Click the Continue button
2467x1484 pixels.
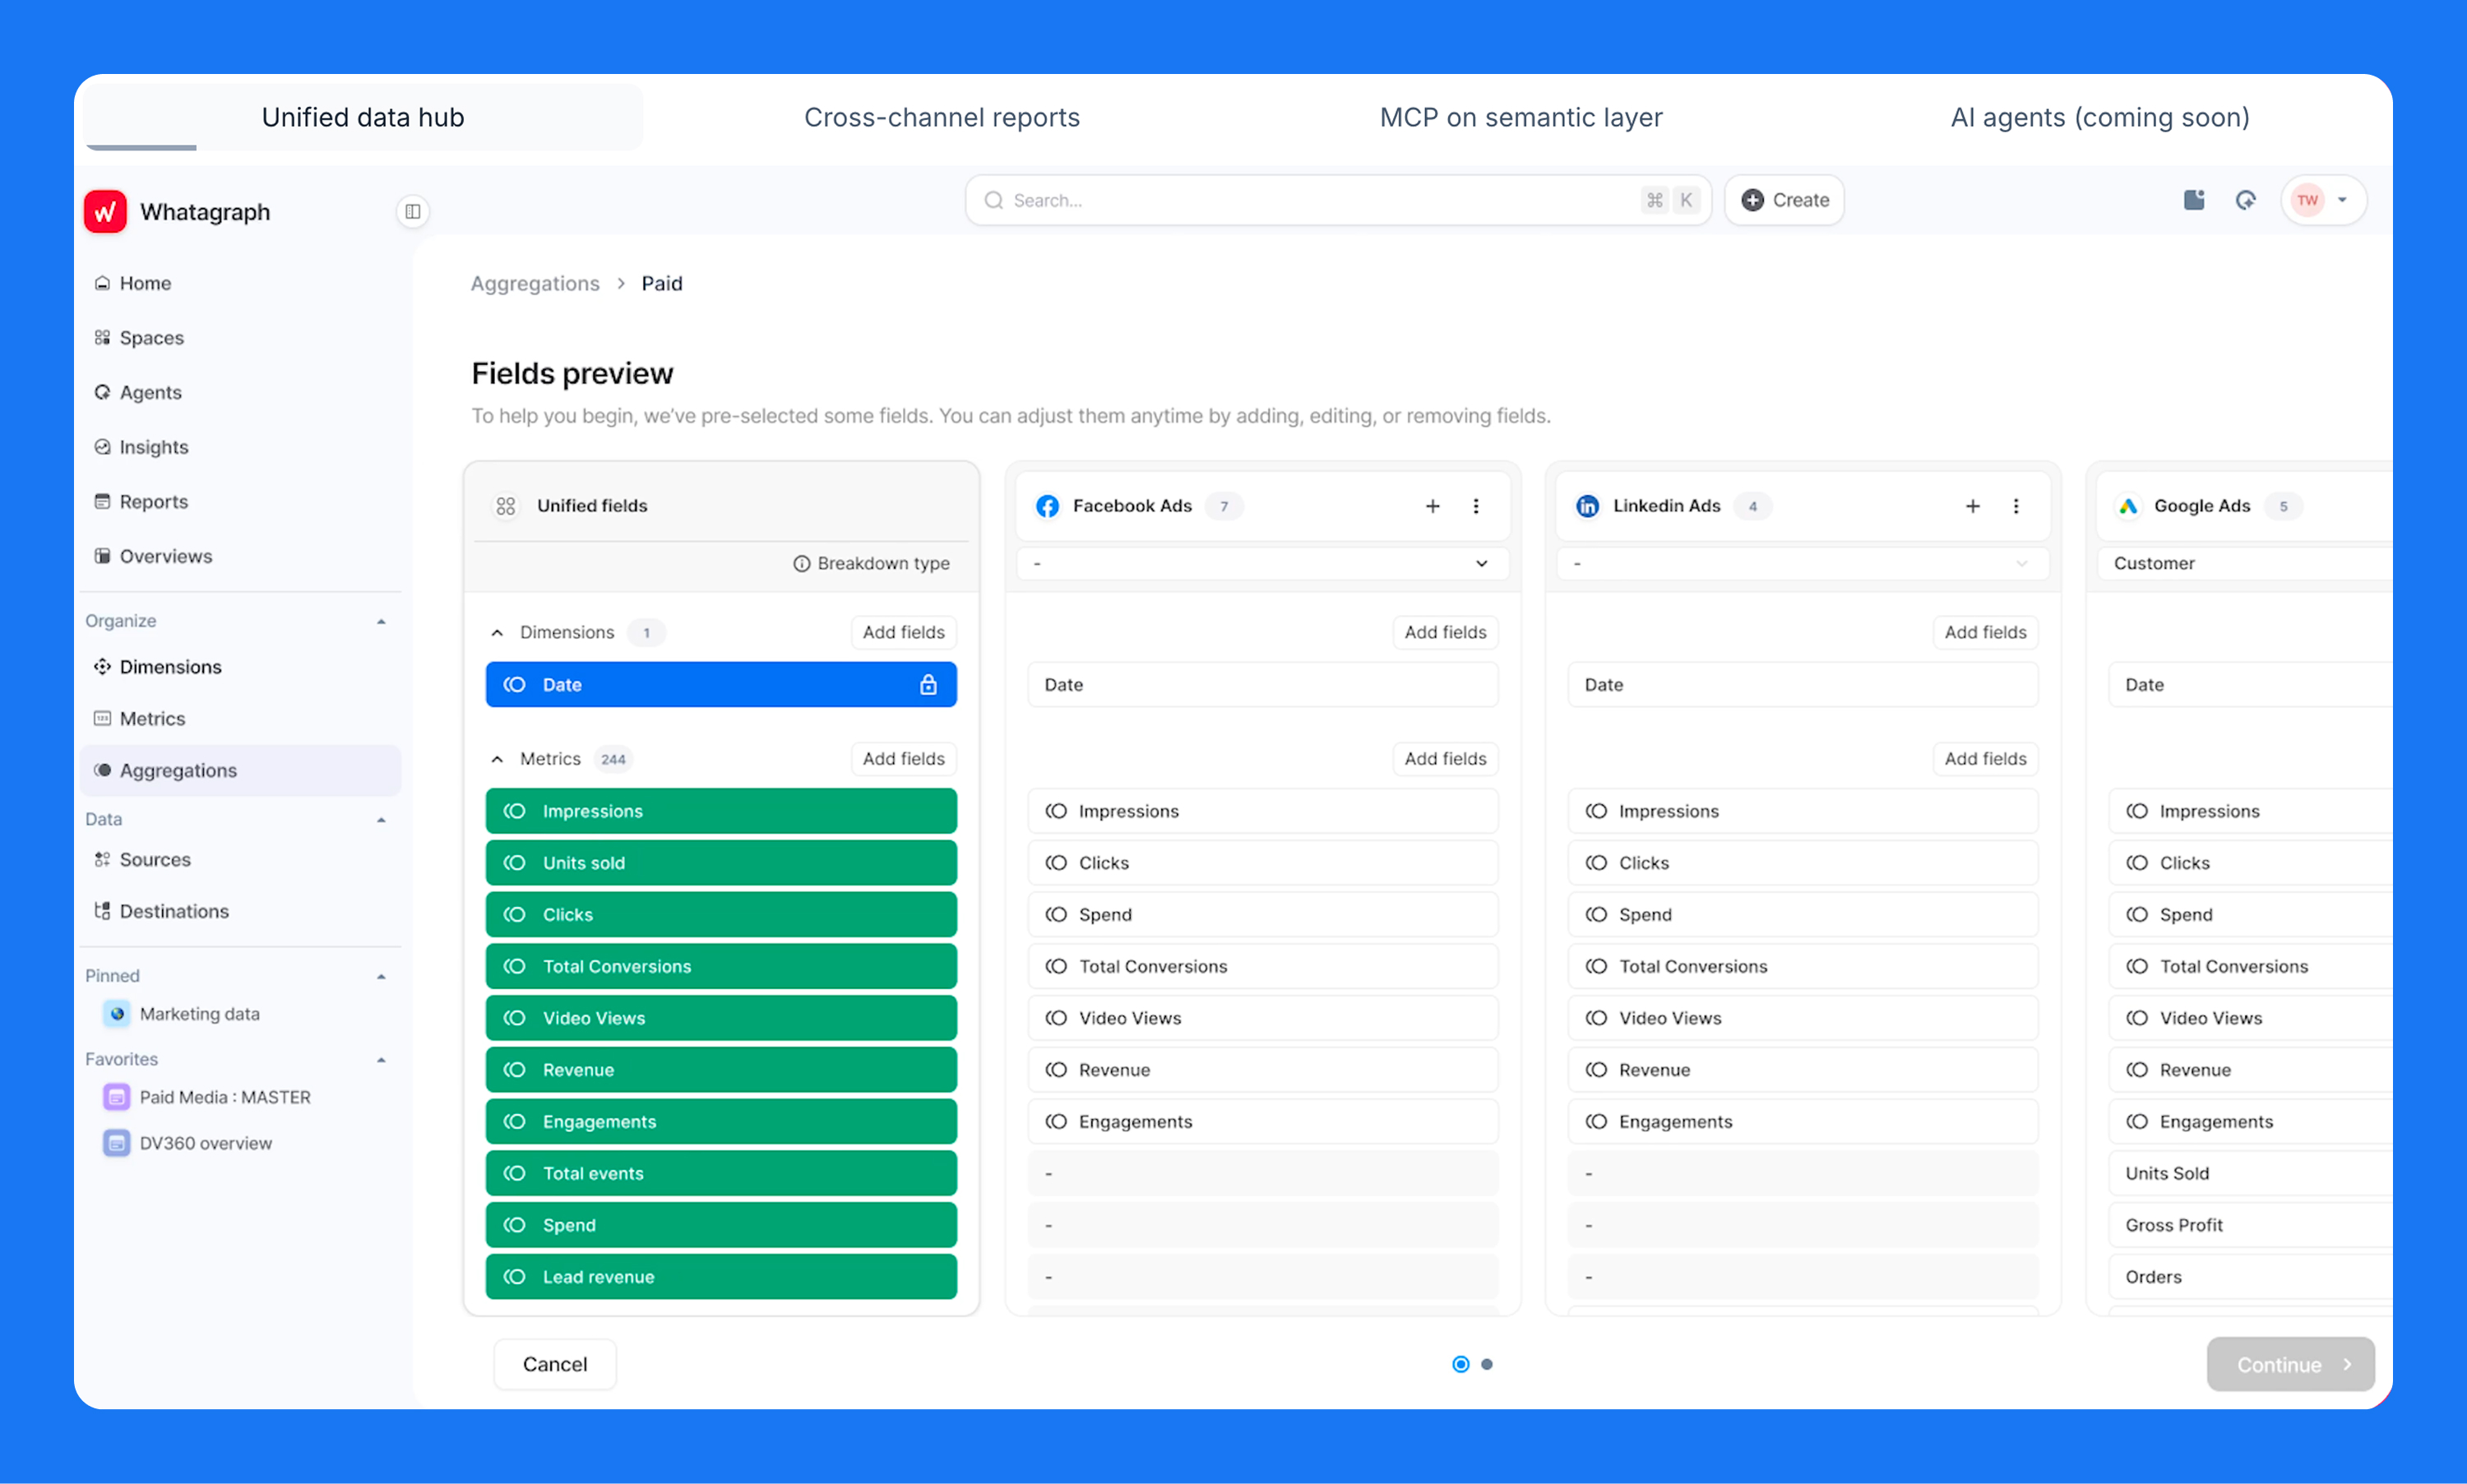[x=2290, y=1364]
